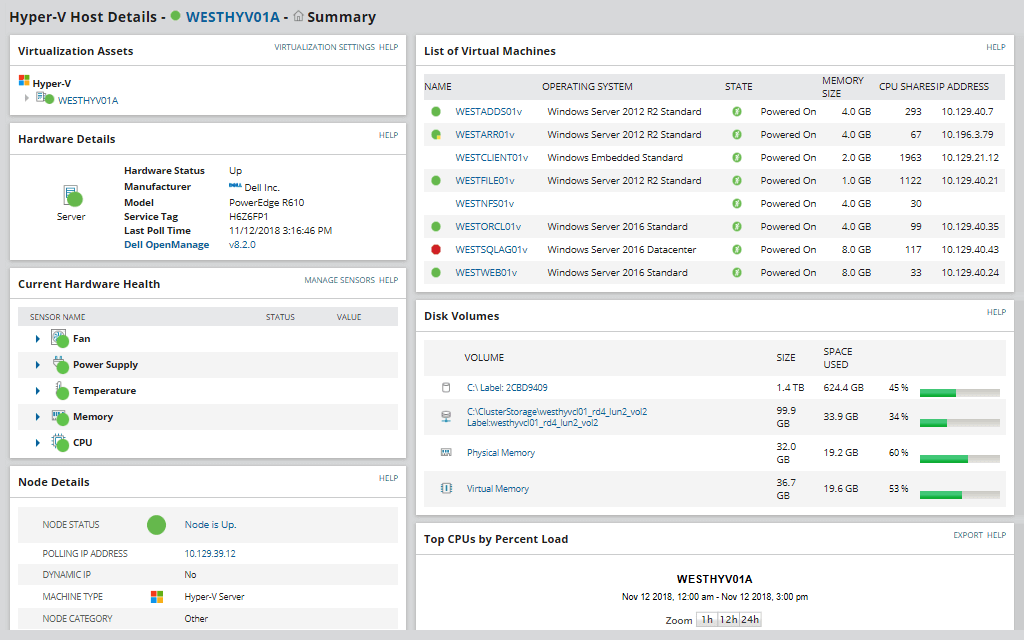Expand the Memory sensor row

[x=38, y=417]
